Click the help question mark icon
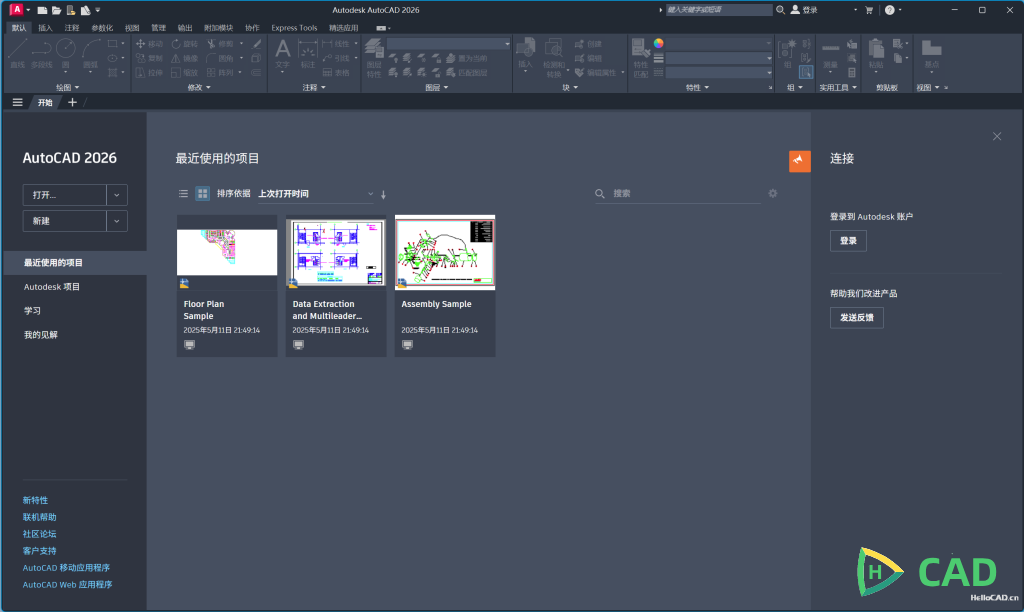Viewport: 1024px width, 612px height. (889, 10)
